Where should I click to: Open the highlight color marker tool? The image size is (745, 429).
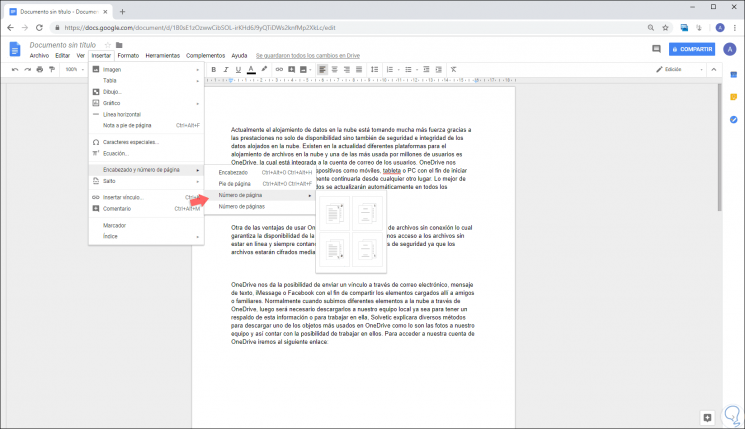click(x=264, y=69)
